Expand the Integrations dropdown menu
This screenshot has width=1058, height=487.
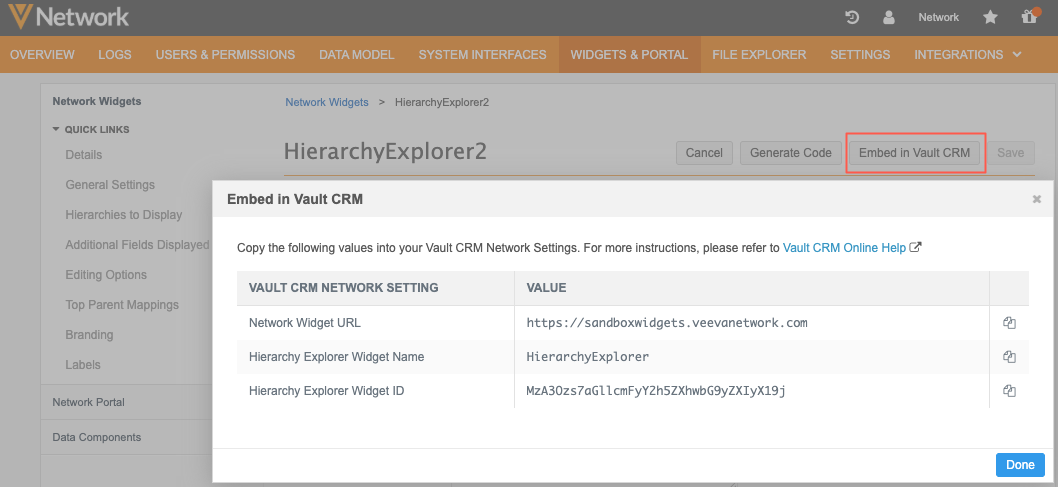click(x=967, y=55)
